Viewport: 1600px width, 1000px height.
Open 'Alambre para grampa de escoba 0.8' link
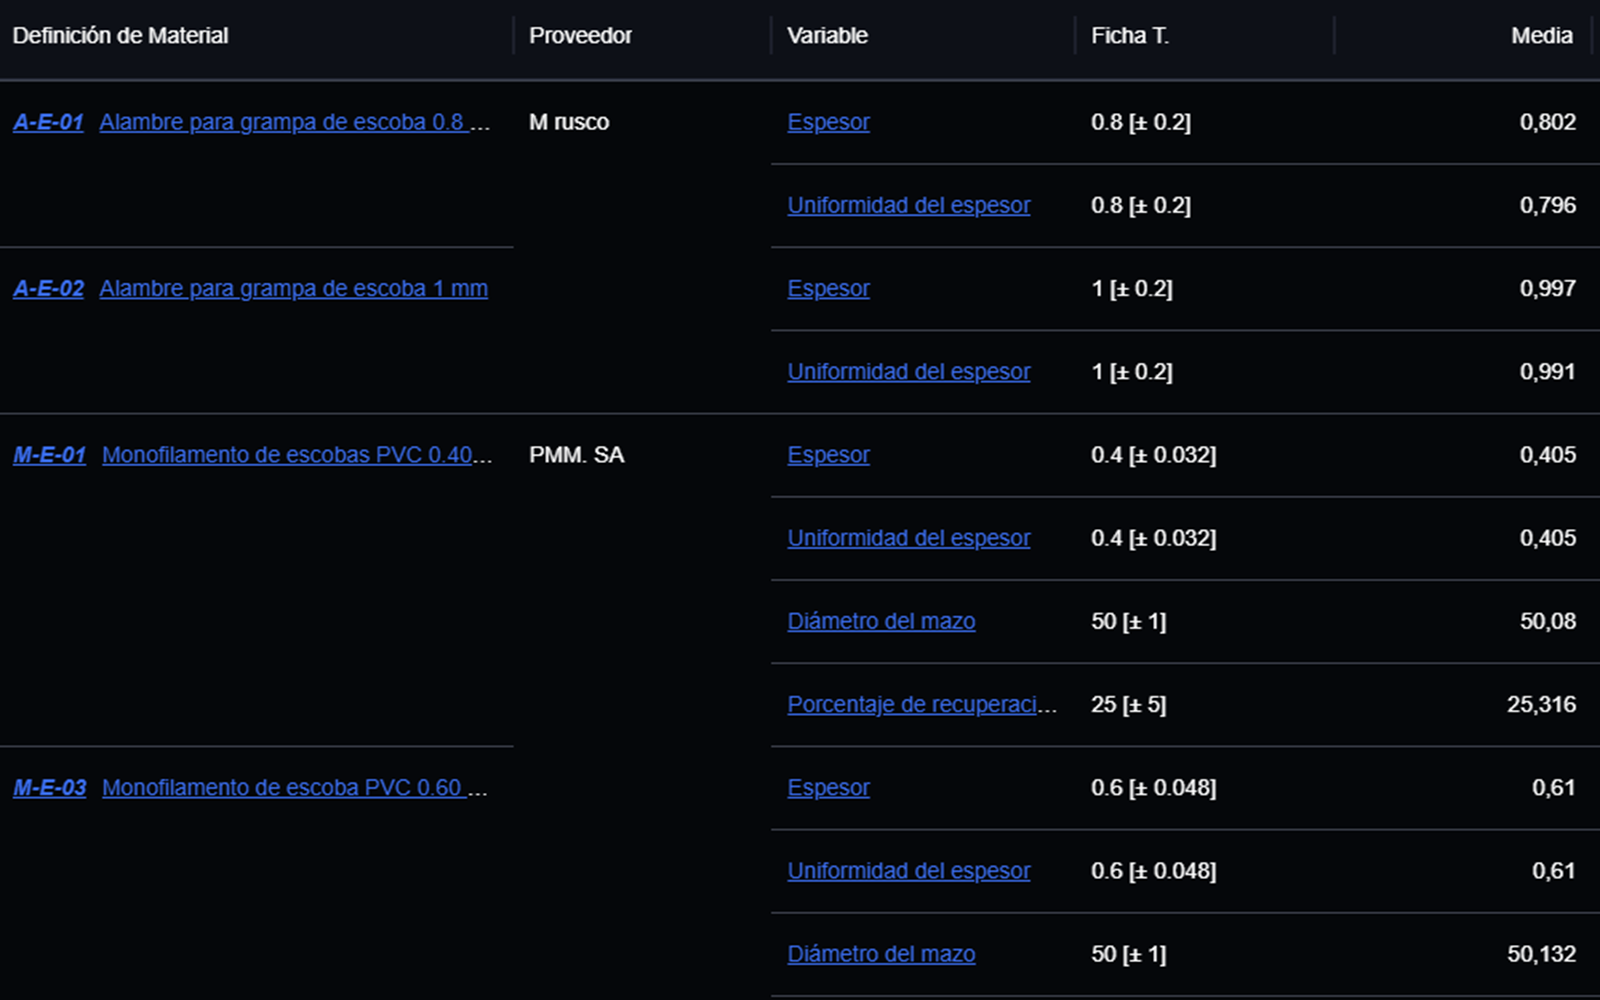click(x=295, y=122)
